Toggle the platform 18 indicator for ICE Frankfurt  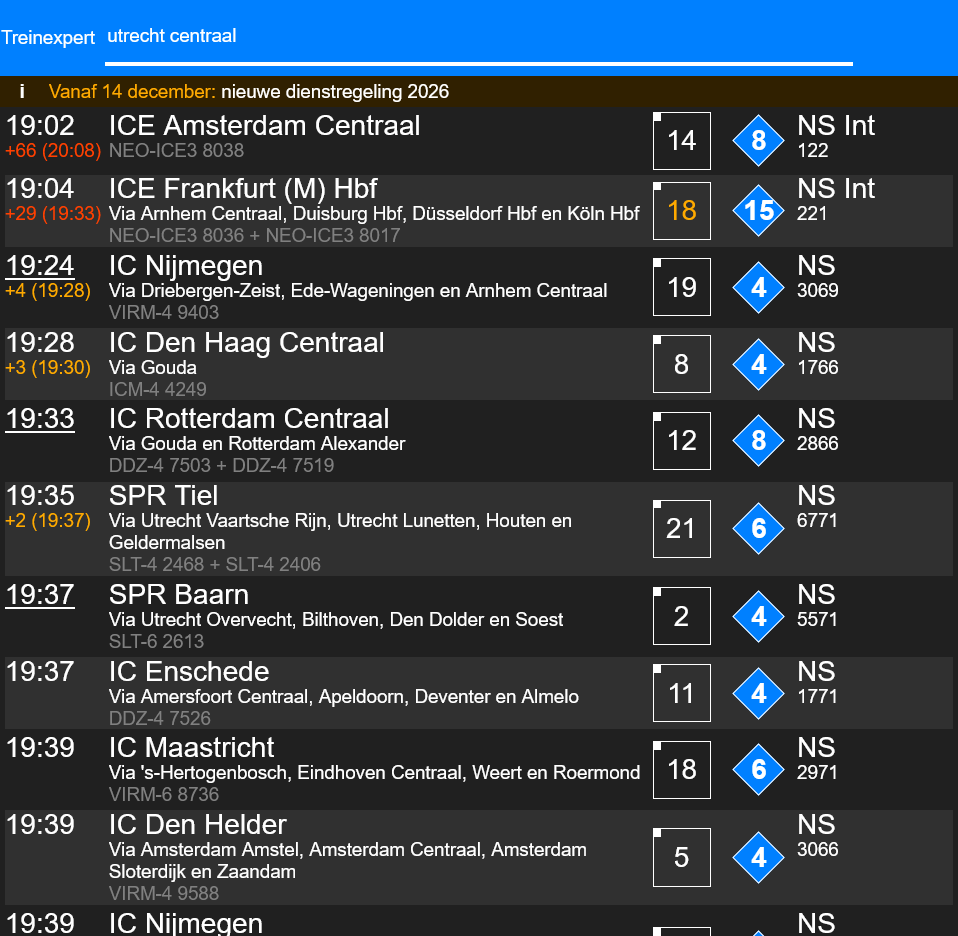[x=681, y=211]
